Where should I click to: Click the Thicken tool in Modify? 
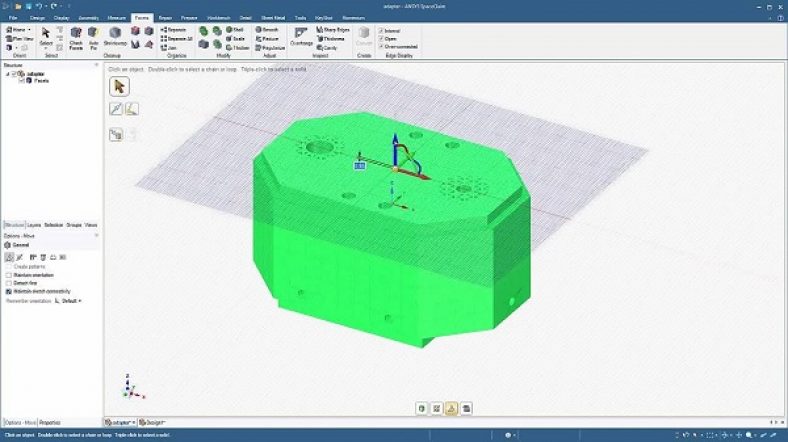point(238,48)
